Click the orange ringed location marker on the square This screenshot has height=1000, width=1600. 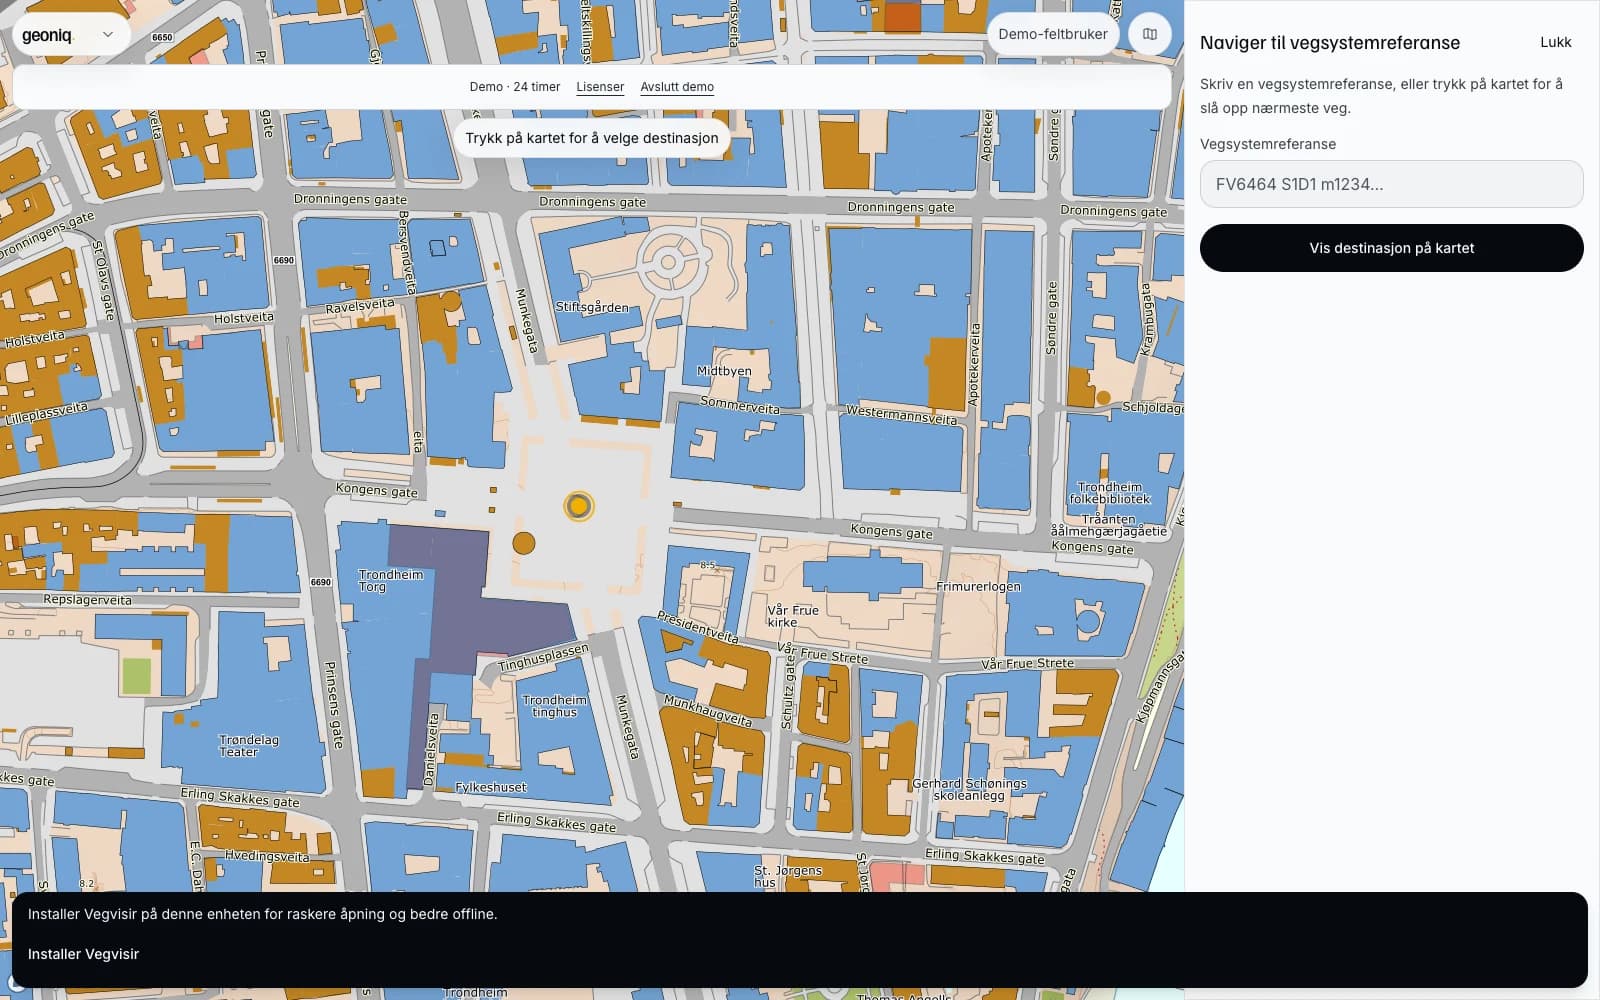click(x=578, y=506)
